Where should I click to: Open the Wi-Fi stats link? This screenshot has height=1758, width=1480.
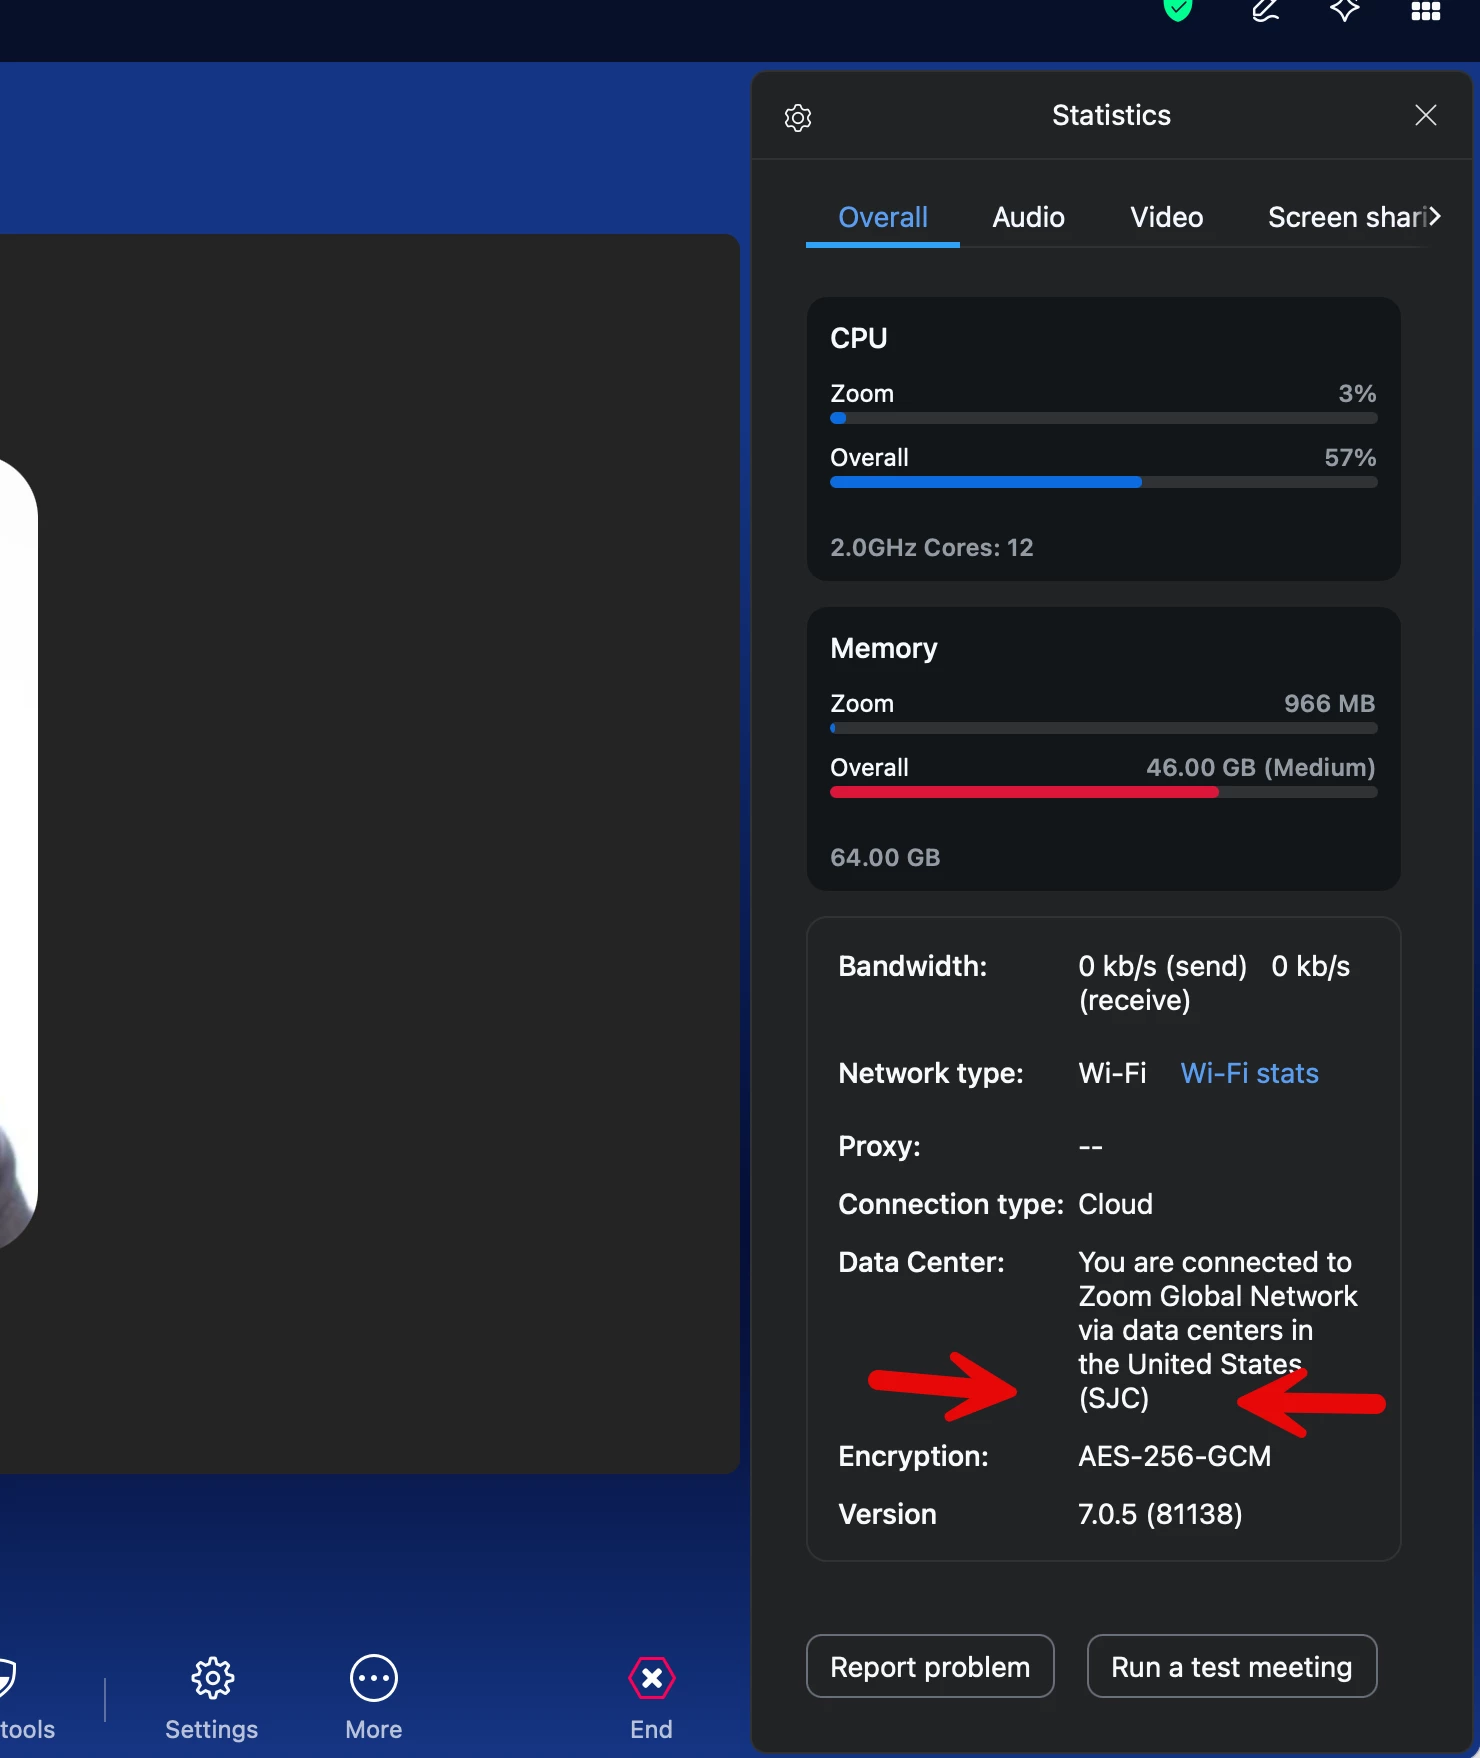1249,1073
